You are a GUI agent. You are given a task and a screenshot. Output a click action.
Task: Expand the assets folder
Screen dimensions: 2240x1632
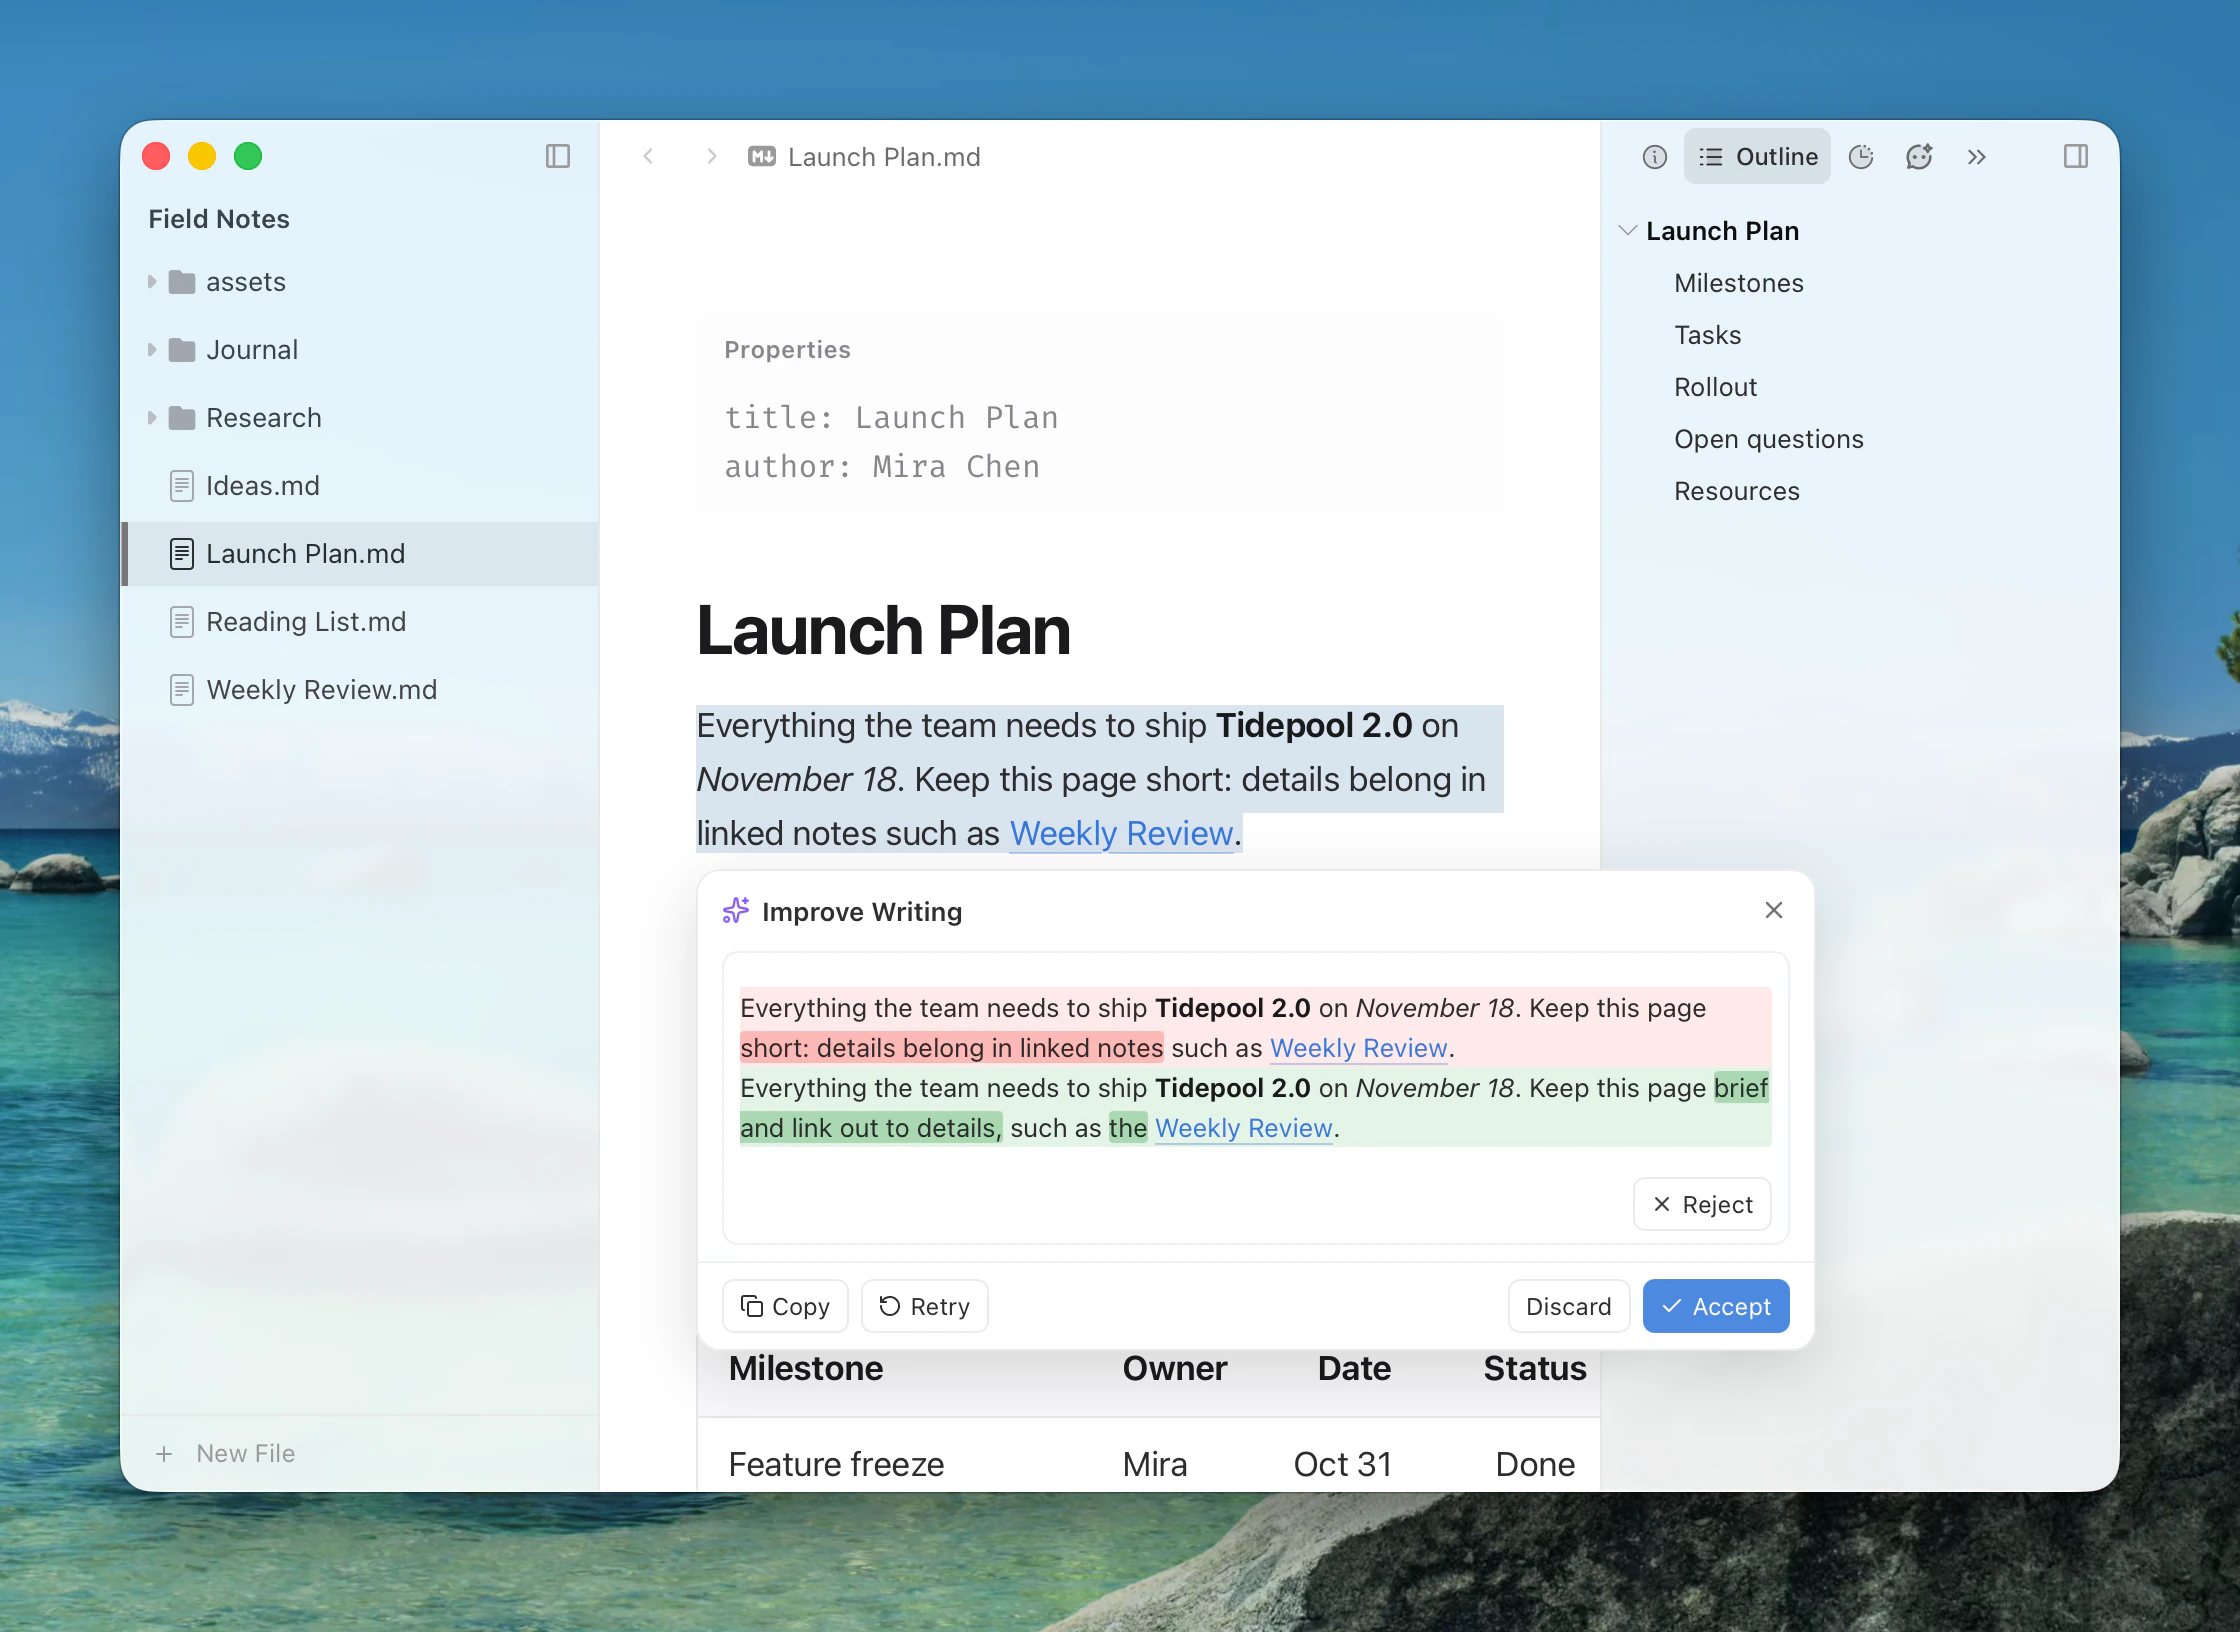pyautogui.click(x=152, y=282)
